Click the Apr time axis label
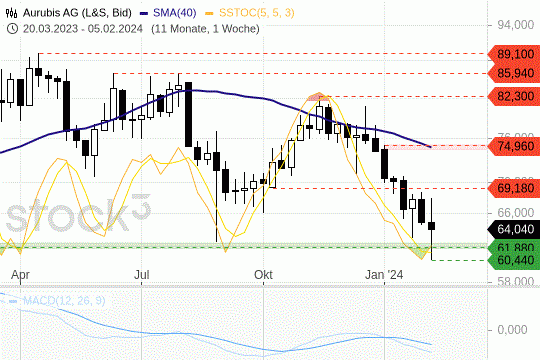This screenshot has width=540, height=360. 20,275
